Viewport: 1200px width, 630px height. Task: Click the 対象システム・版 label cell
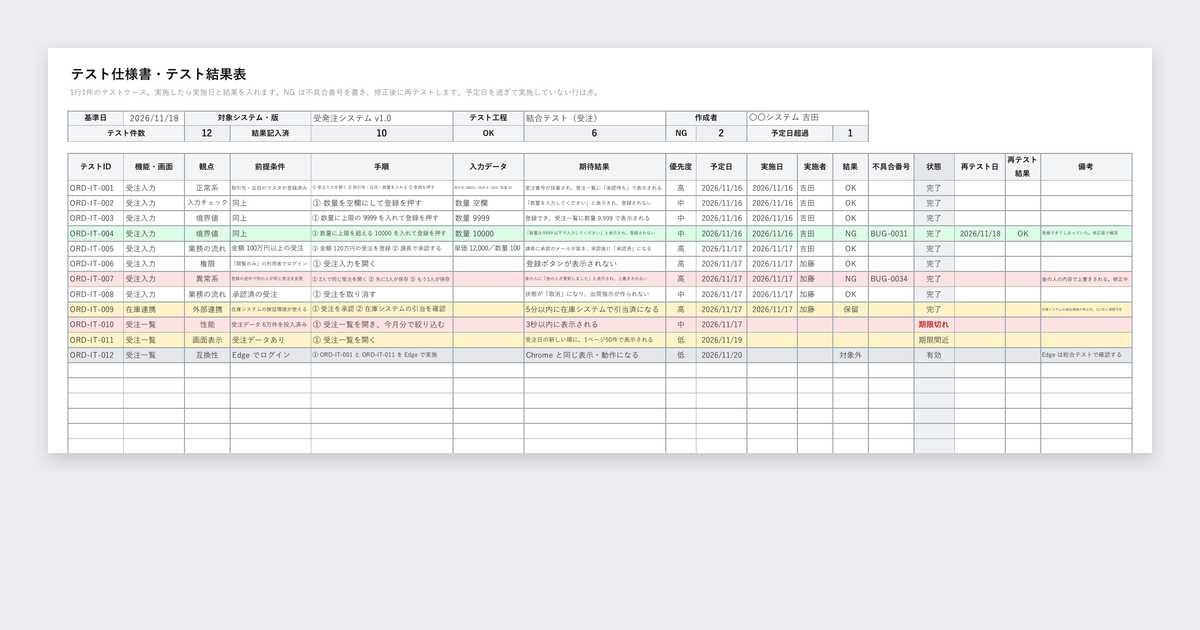click(248, 118)
